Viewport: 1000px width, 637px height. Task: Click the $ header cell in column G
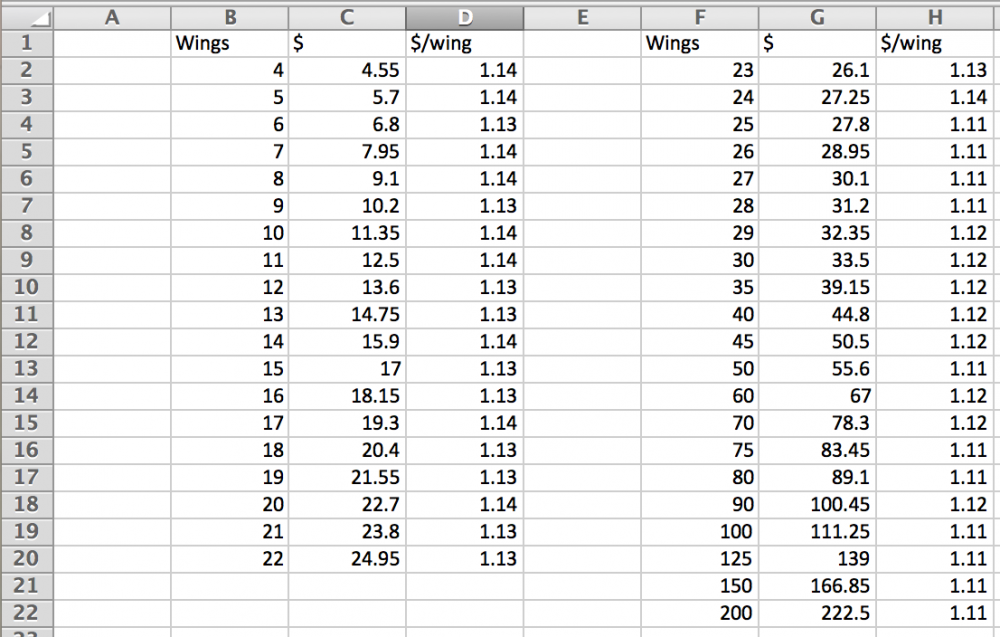[x=817, y=43]
